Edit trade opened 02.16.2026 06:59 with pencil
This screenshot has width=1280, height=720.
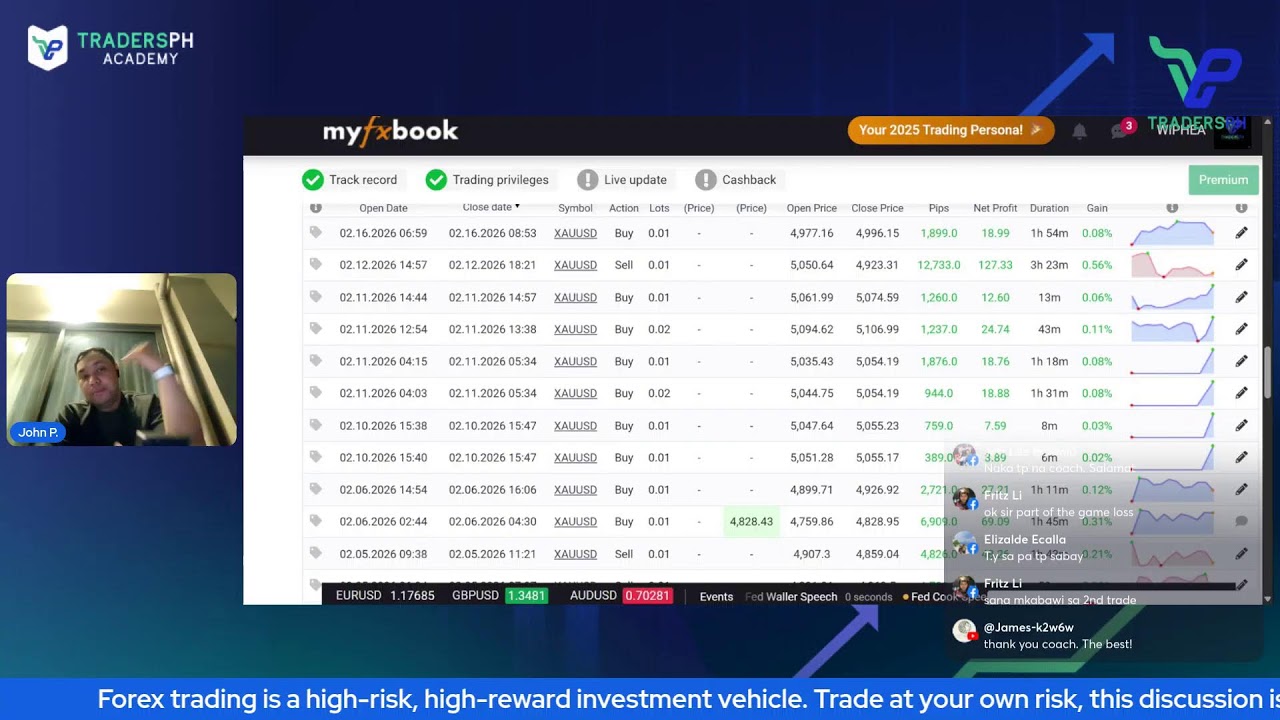tap(1241, 233)
